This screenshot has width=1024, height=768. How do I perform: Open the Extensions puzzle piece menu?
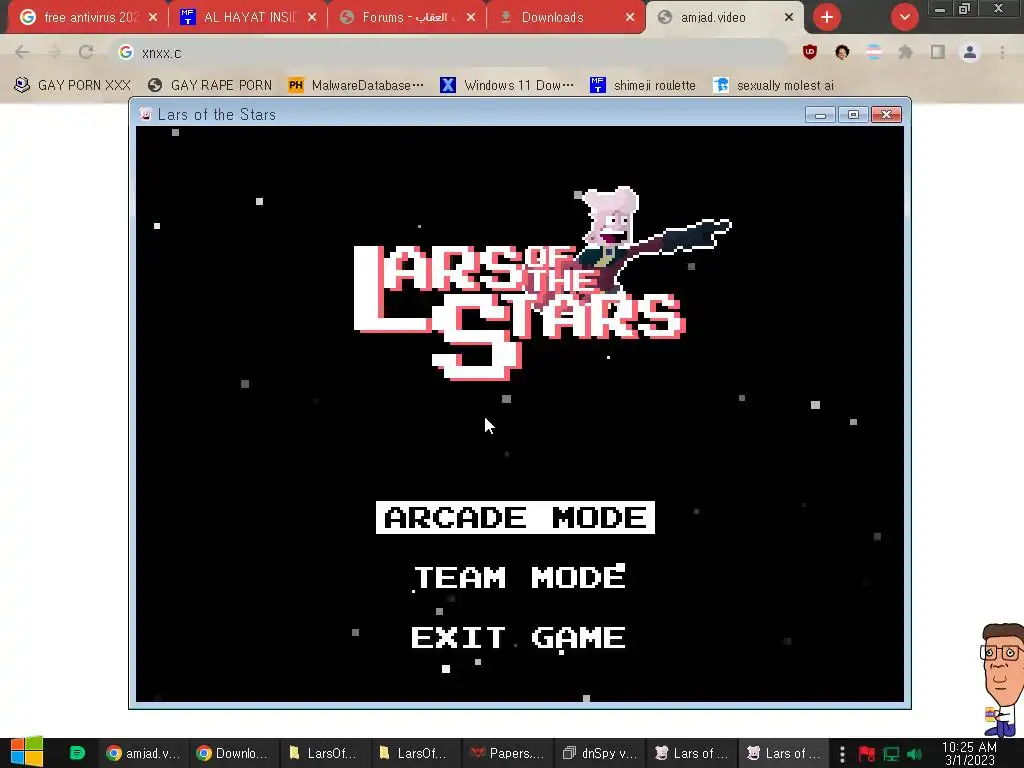(x=906, y=52)
